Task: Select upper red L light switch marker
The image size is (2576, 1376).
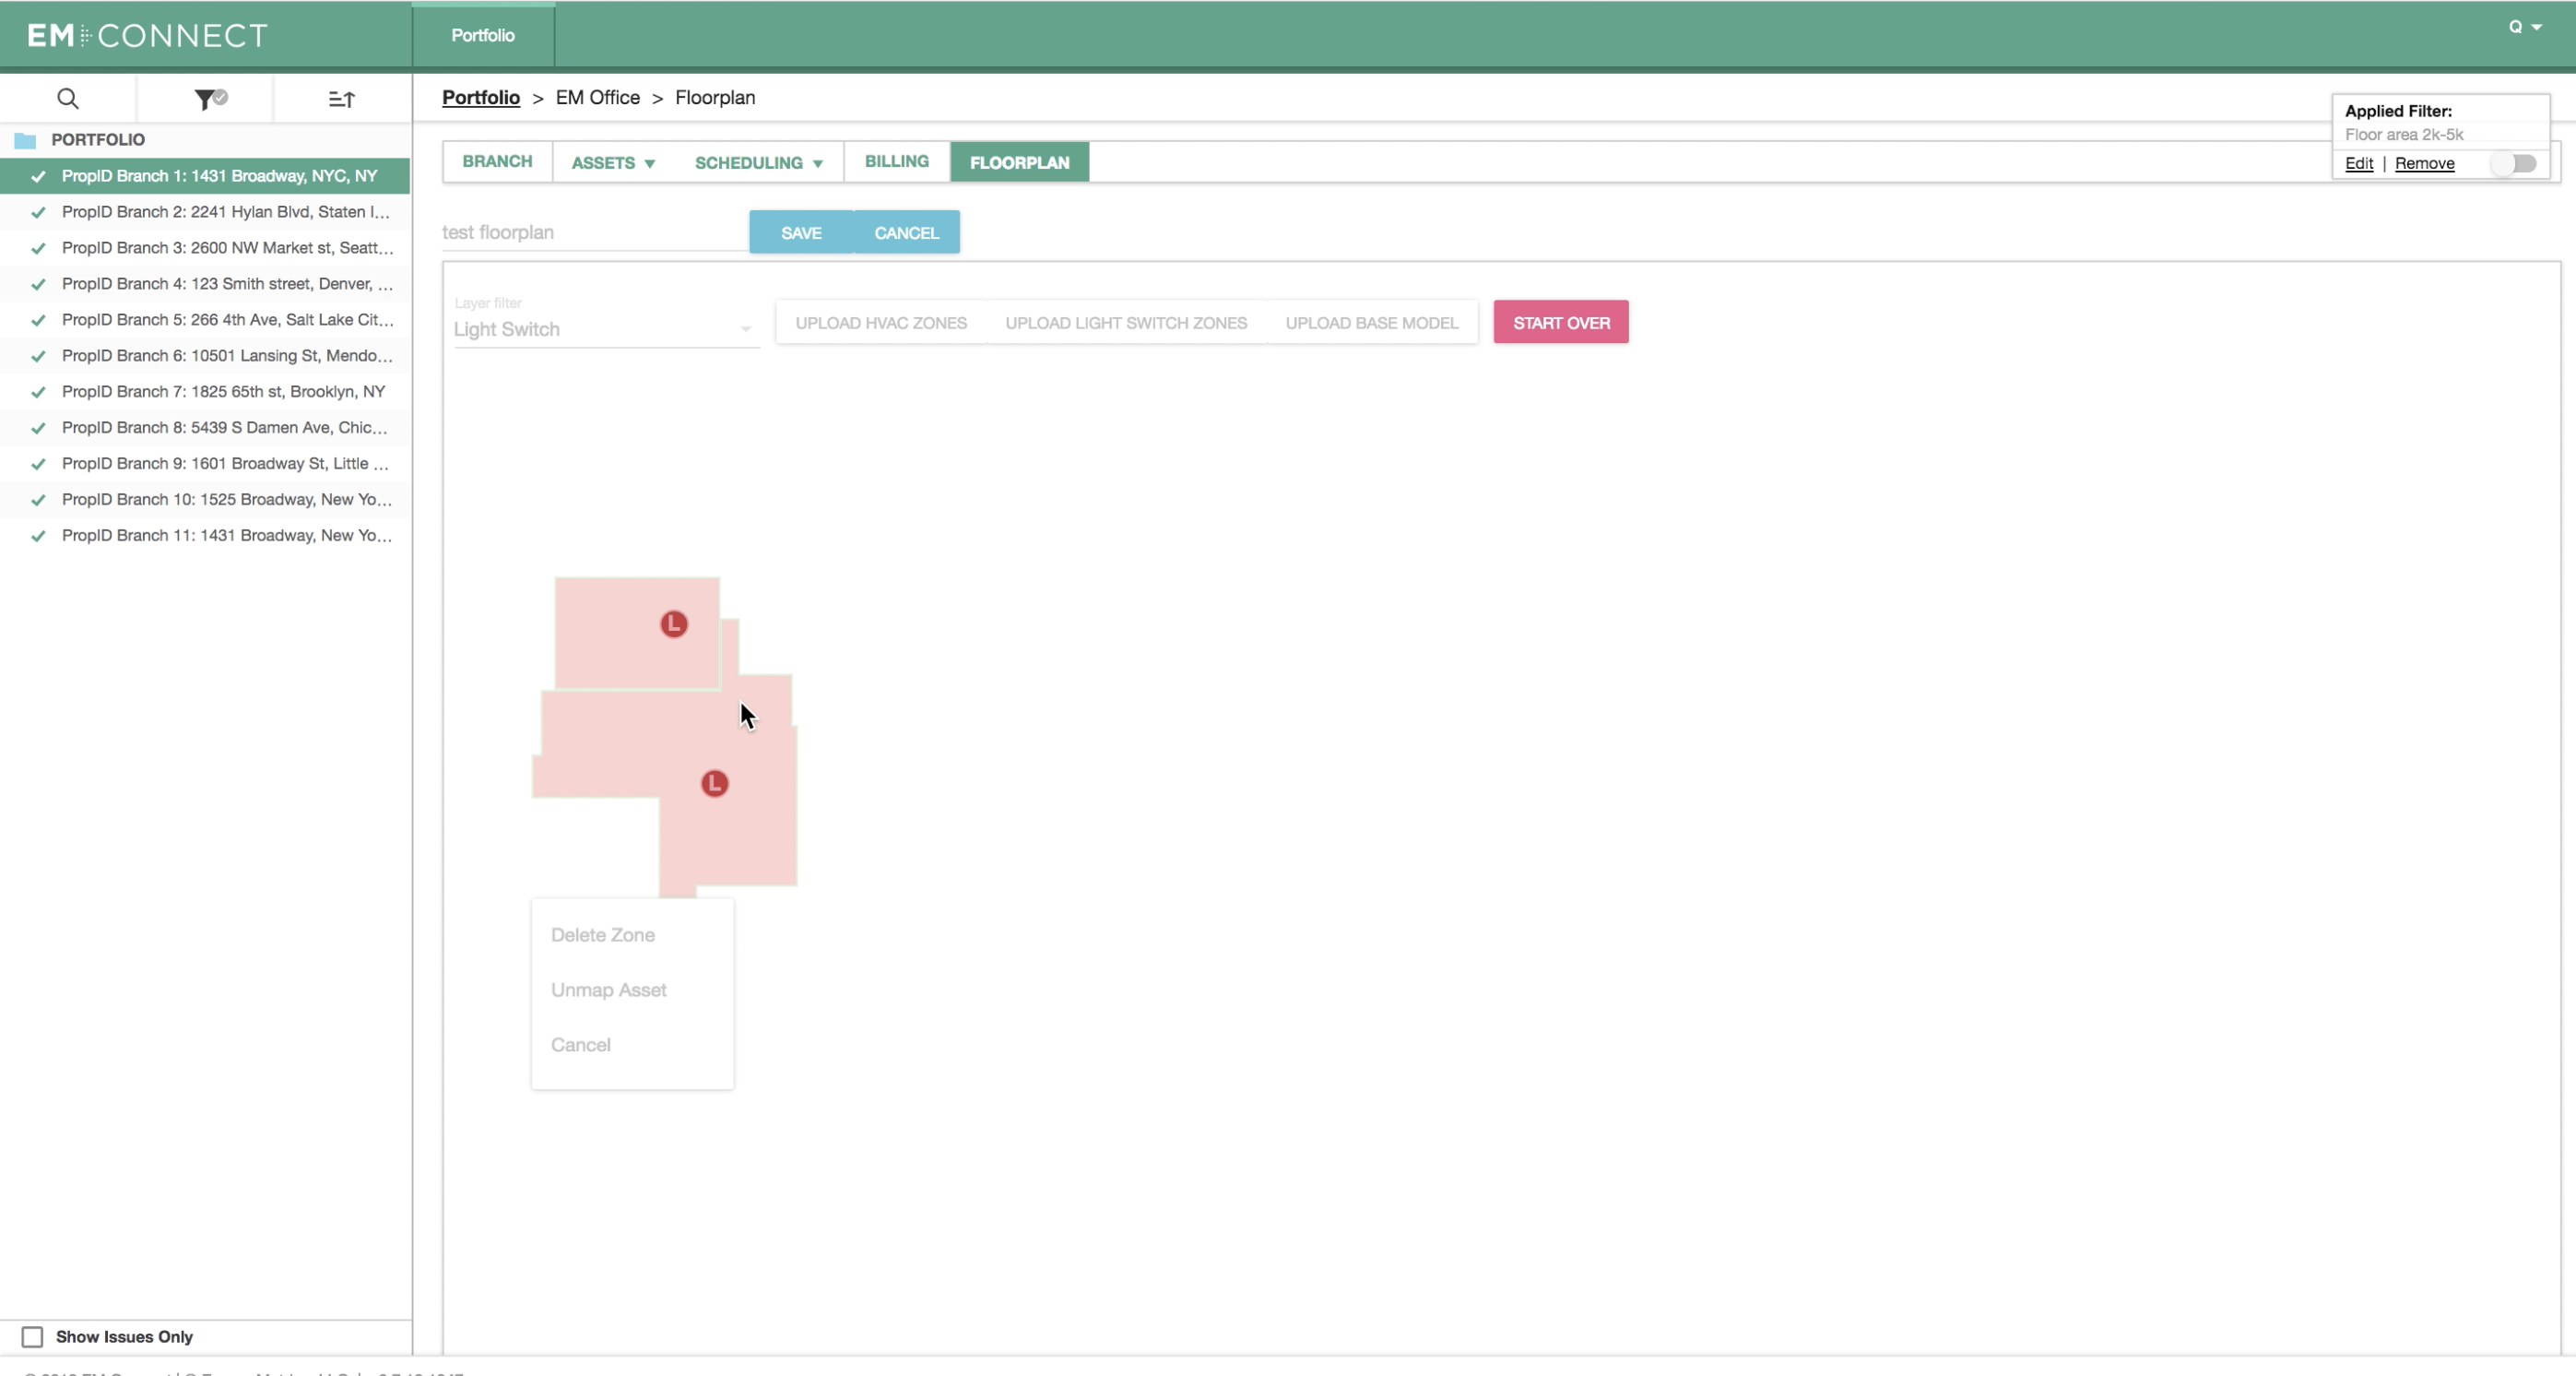Action: click(674, 624)
